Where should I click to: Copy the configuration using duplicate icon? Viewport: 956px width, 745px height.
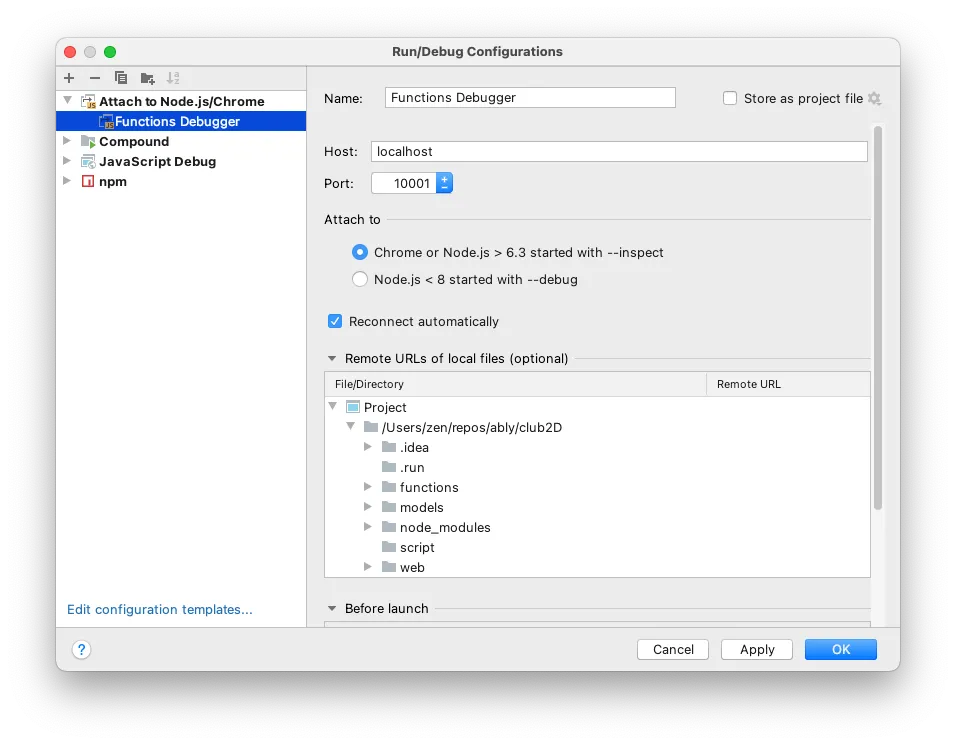[x=121, y=78]
